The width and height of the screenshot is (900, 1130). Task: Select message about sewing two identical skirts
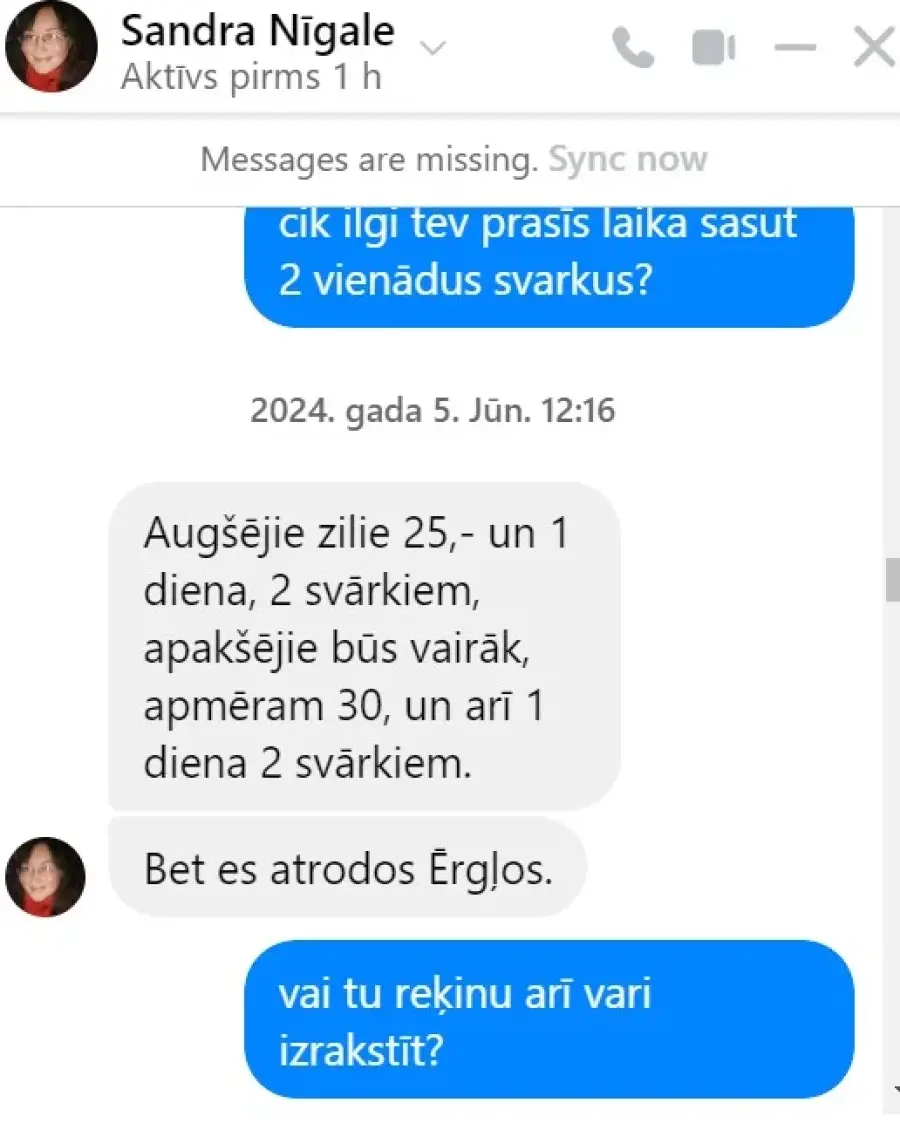point(549,266)
